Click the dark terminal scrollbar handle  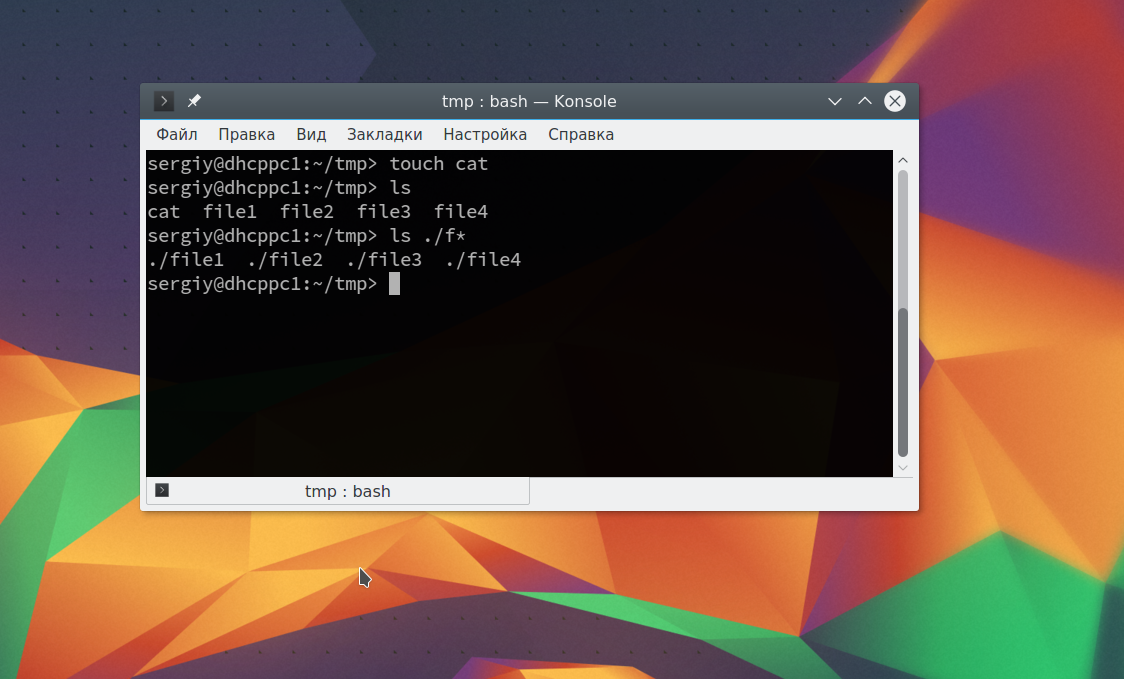tap(903, 380)
